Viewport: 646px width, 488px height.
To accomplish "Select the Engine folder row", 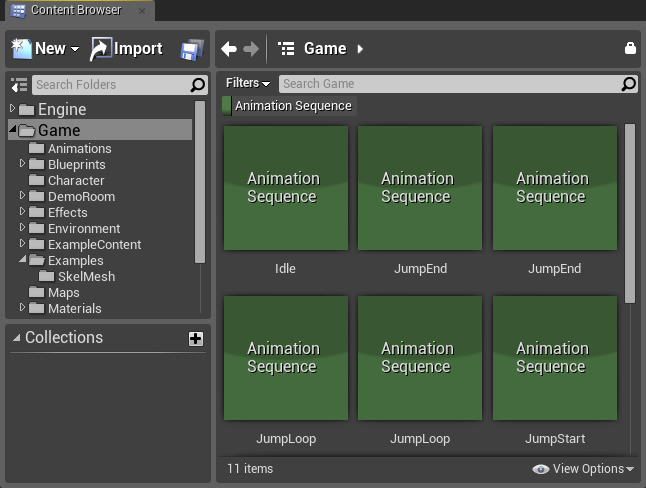I will click(100, 109).
